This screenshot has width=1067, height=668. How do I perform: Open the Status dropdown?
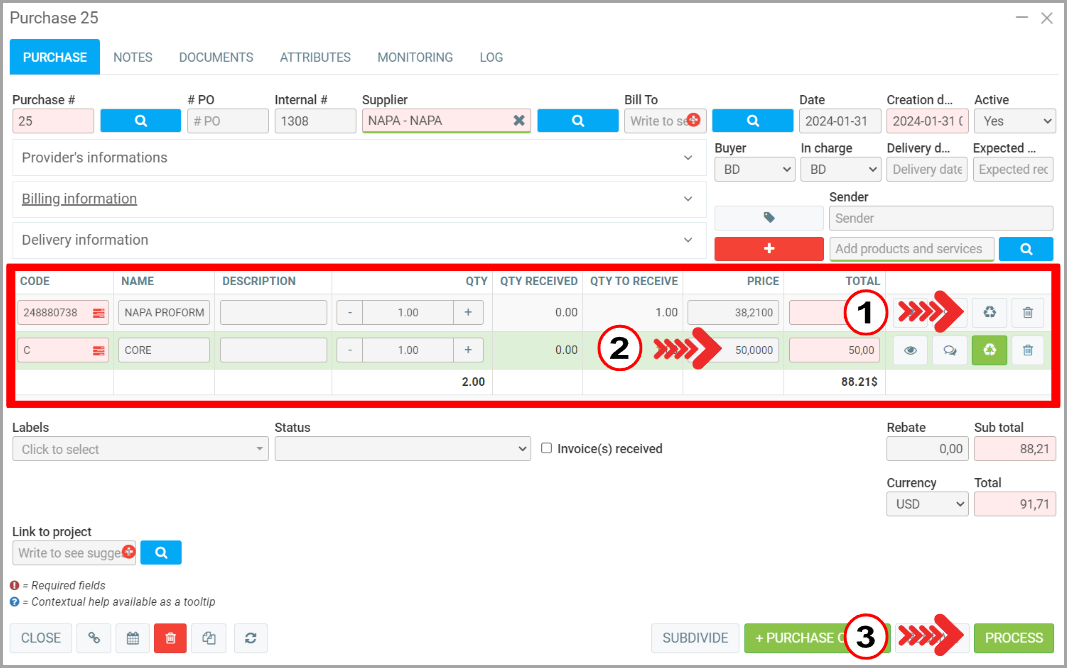[402, 449]
